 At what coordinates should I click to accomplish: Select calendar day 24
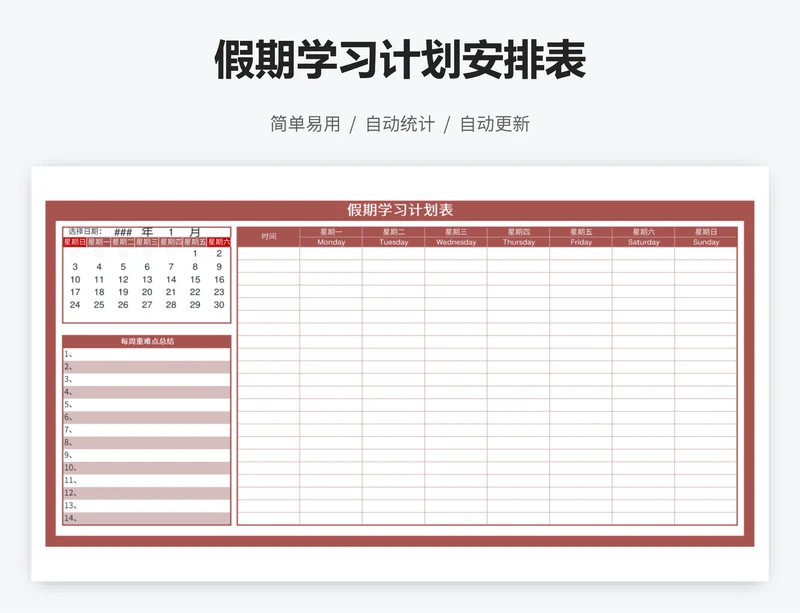[x=75, y=305]
